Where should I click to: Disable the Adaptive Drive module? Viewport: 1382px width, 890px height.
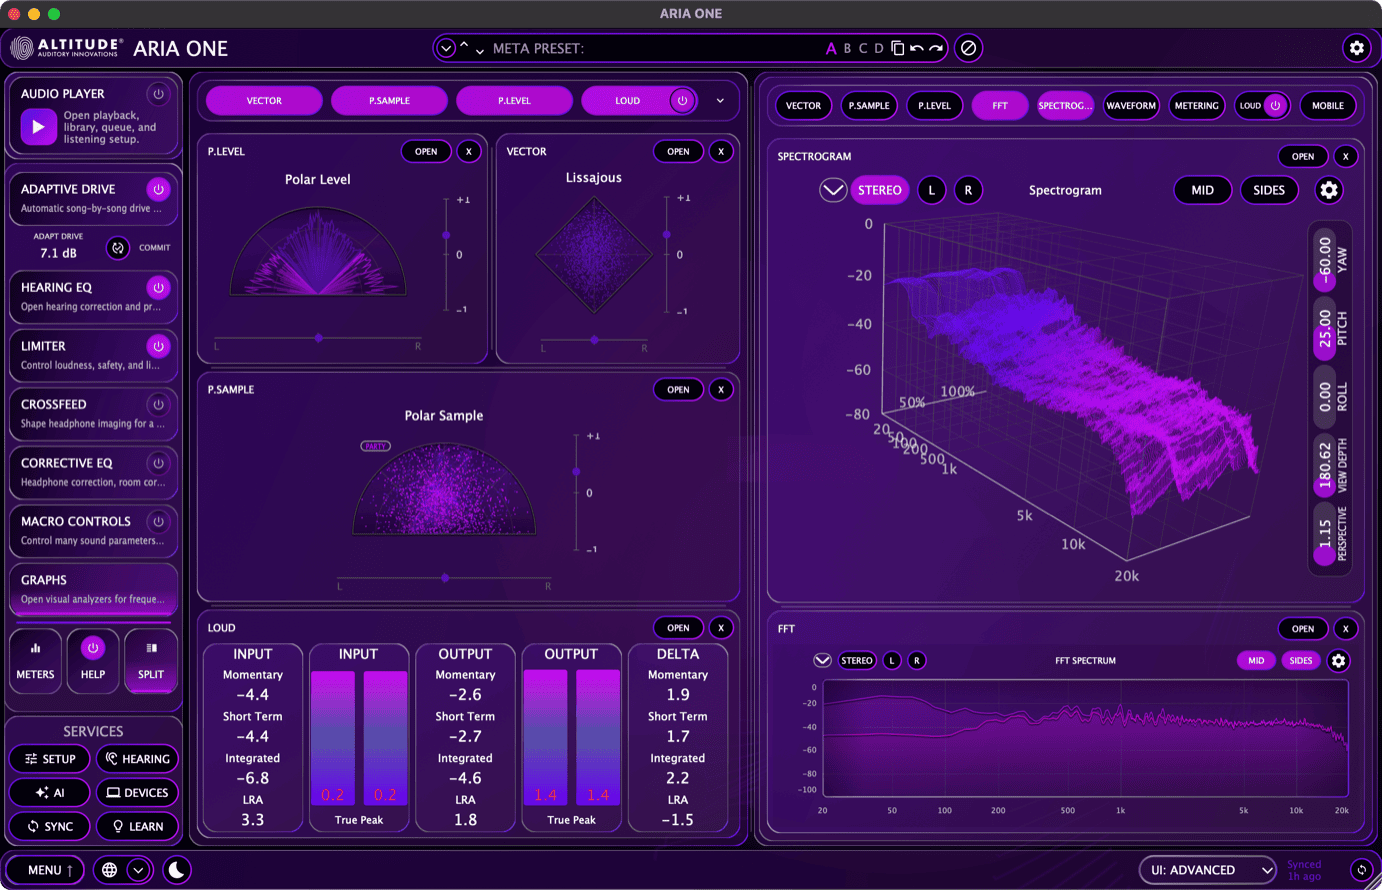pos(158,189)
